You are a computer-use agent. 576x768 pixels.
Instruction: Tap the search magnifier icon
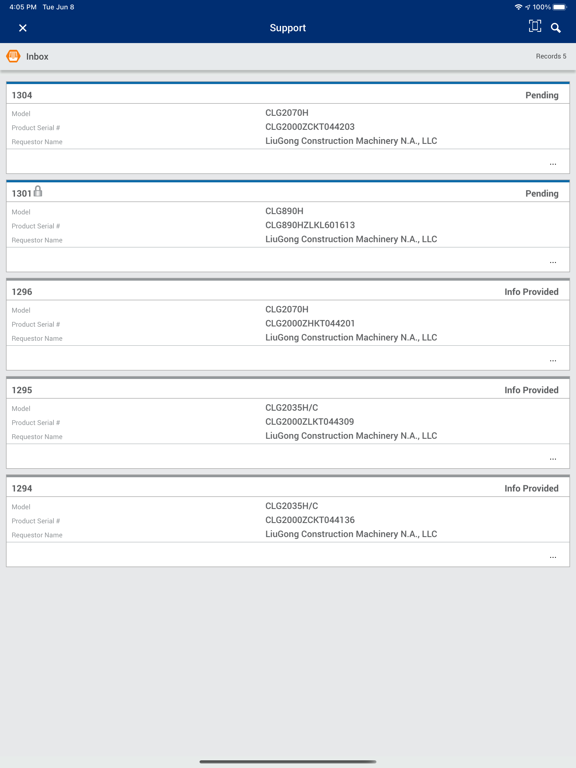tap(555, 28)
